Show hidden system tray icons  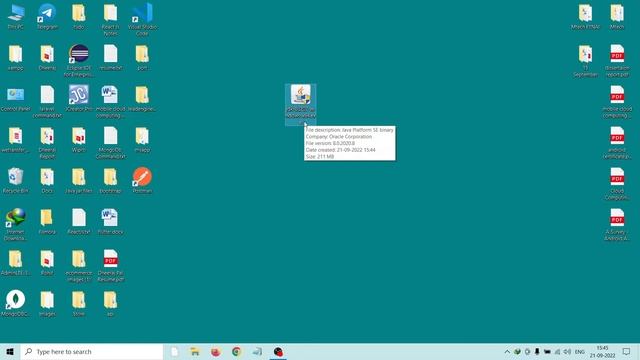tap(507, 351)
